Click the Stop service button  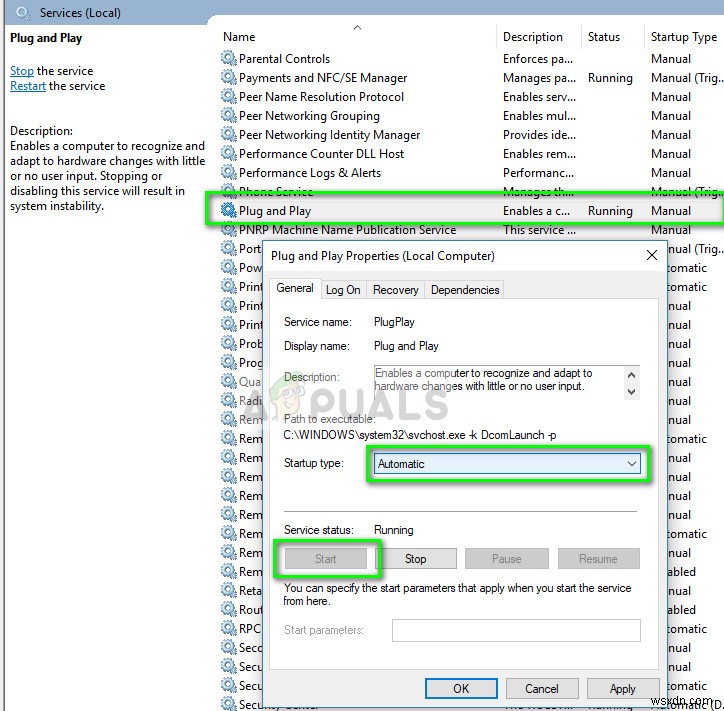415,559
